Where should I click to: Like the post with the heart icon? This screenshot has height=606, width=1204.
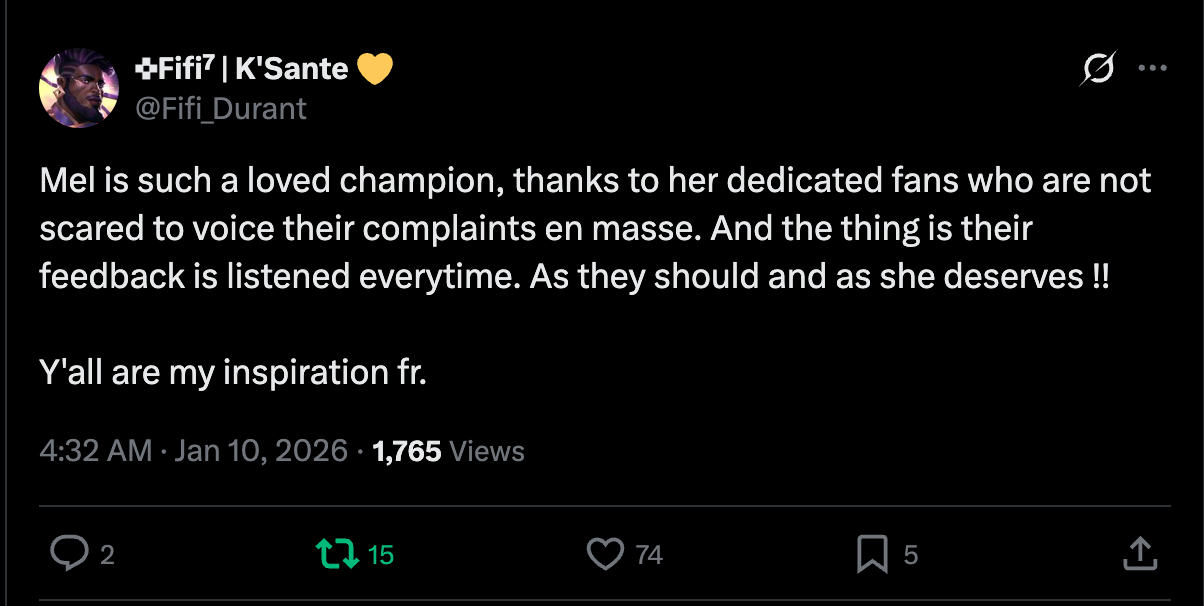[605, 553]
